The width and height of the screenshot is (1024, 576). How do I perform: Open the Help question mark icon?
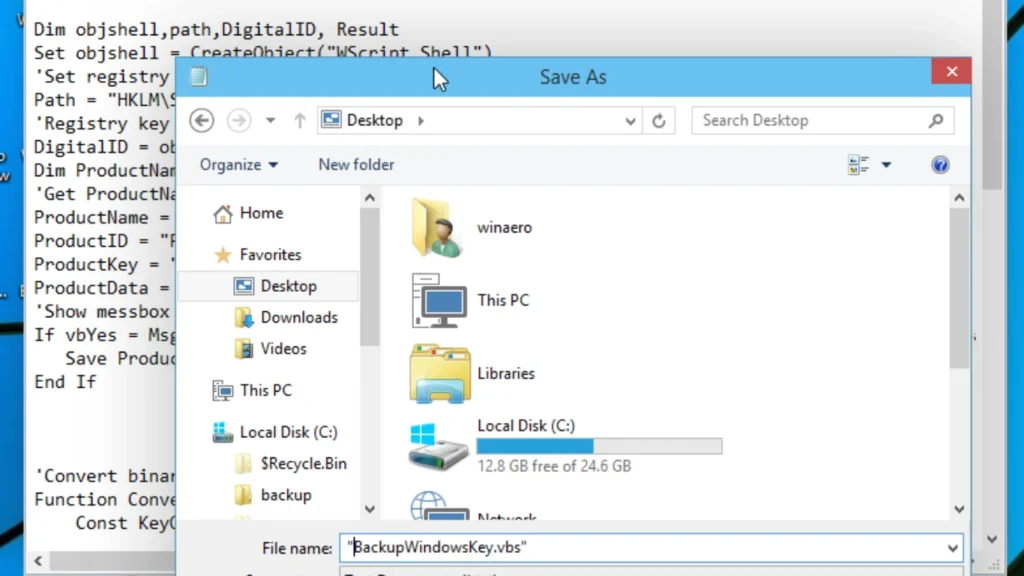[x=940, y=165]
